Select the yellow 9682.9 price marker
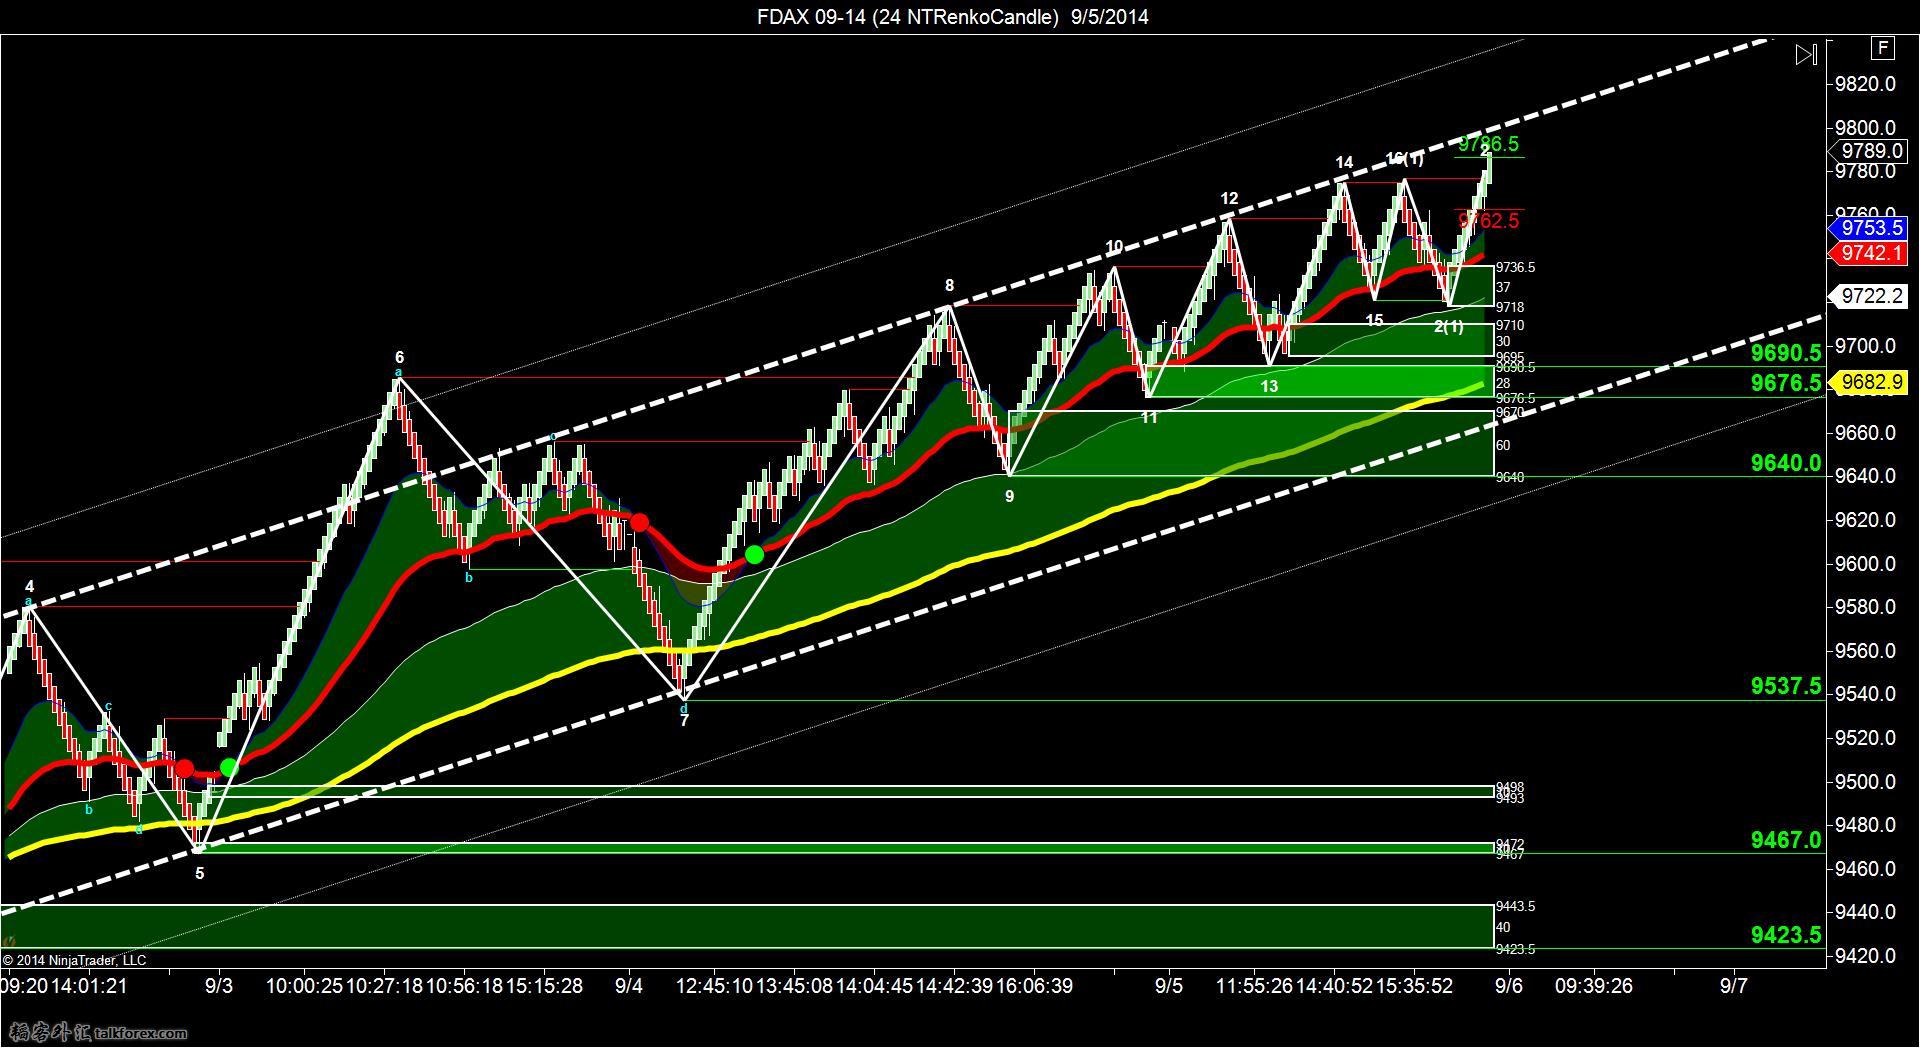 tap(1870, 382)
